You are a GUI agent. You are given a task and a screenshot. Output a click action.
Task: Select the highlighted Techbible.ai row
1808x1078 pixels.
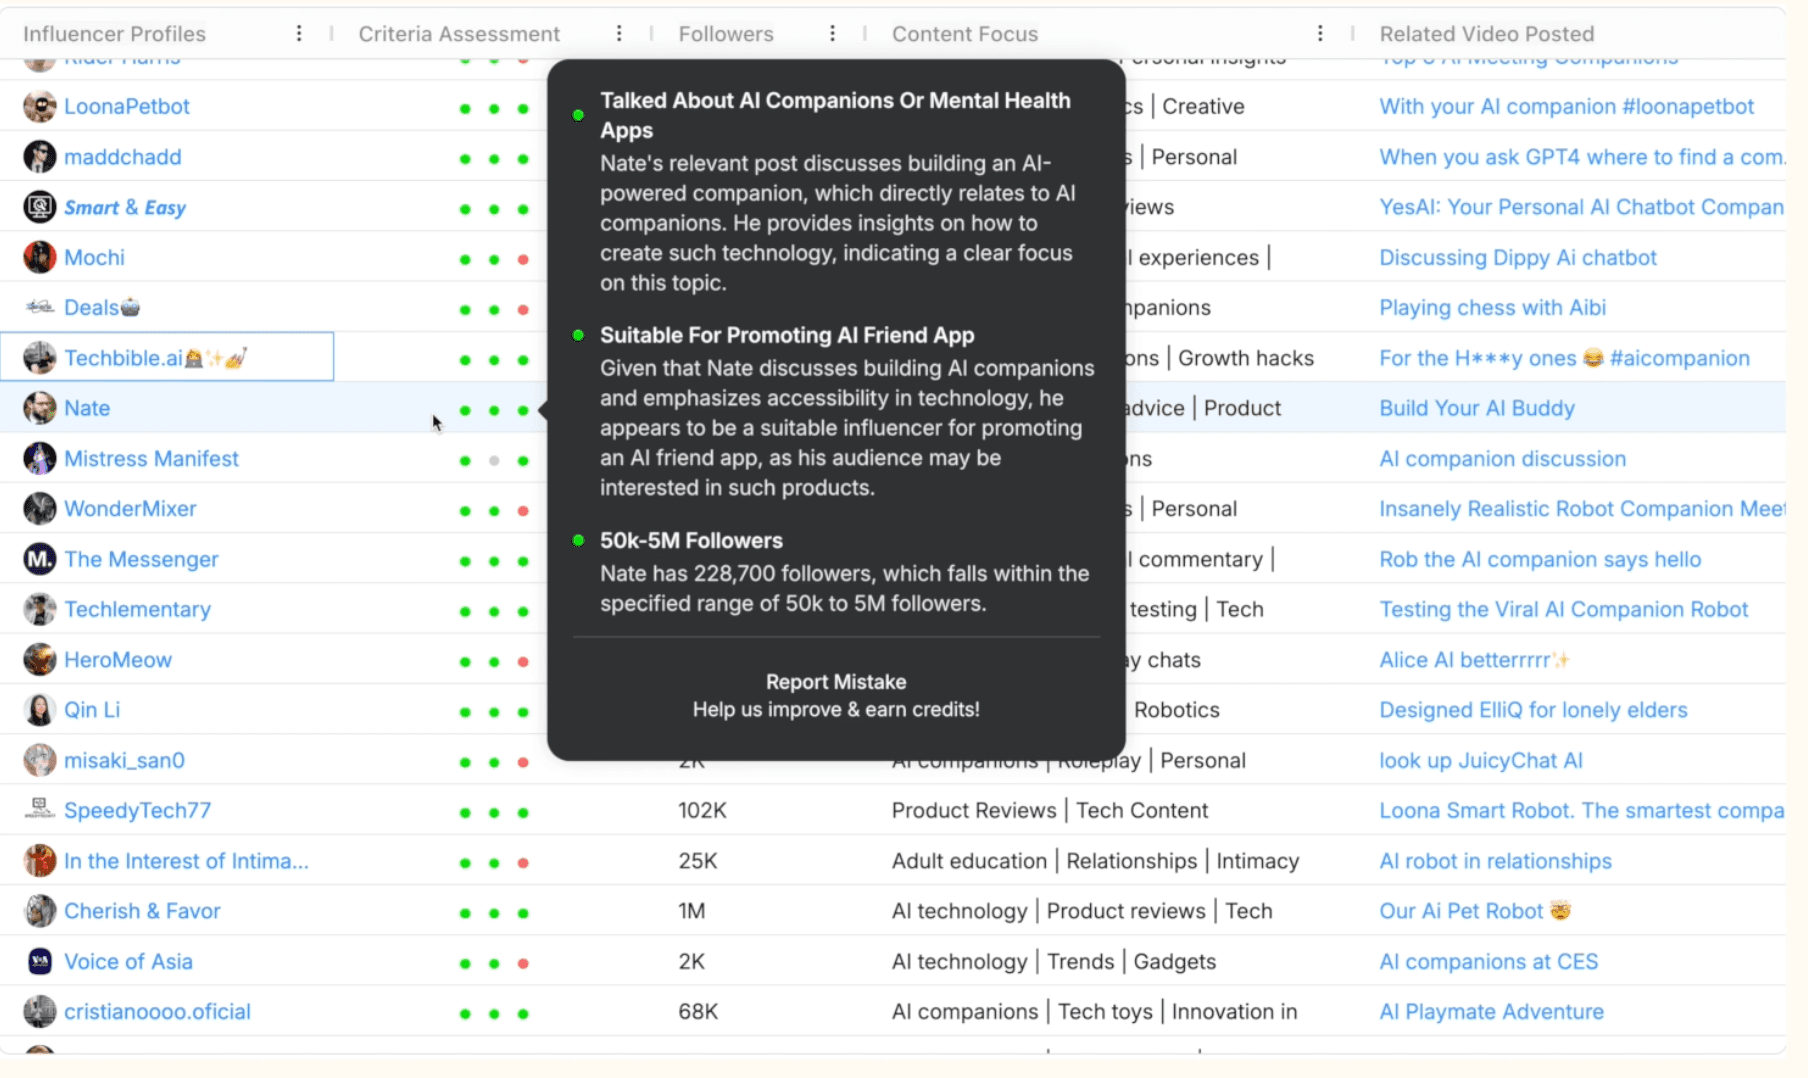[167, 357]
